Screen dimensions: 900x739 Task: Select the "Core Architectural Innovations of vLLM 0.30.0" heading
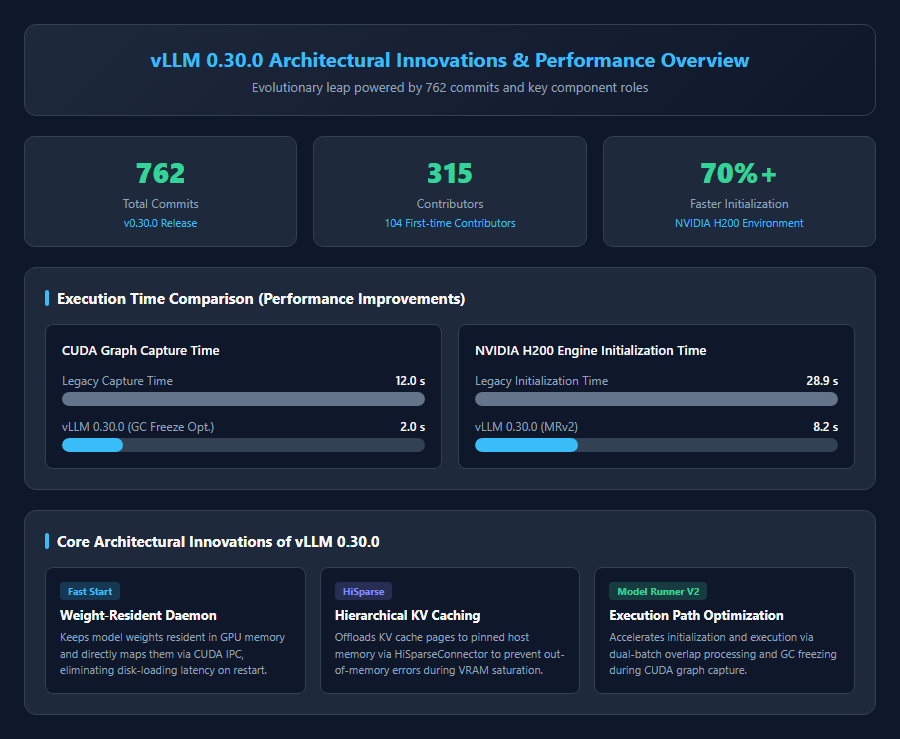click(218, 542)
